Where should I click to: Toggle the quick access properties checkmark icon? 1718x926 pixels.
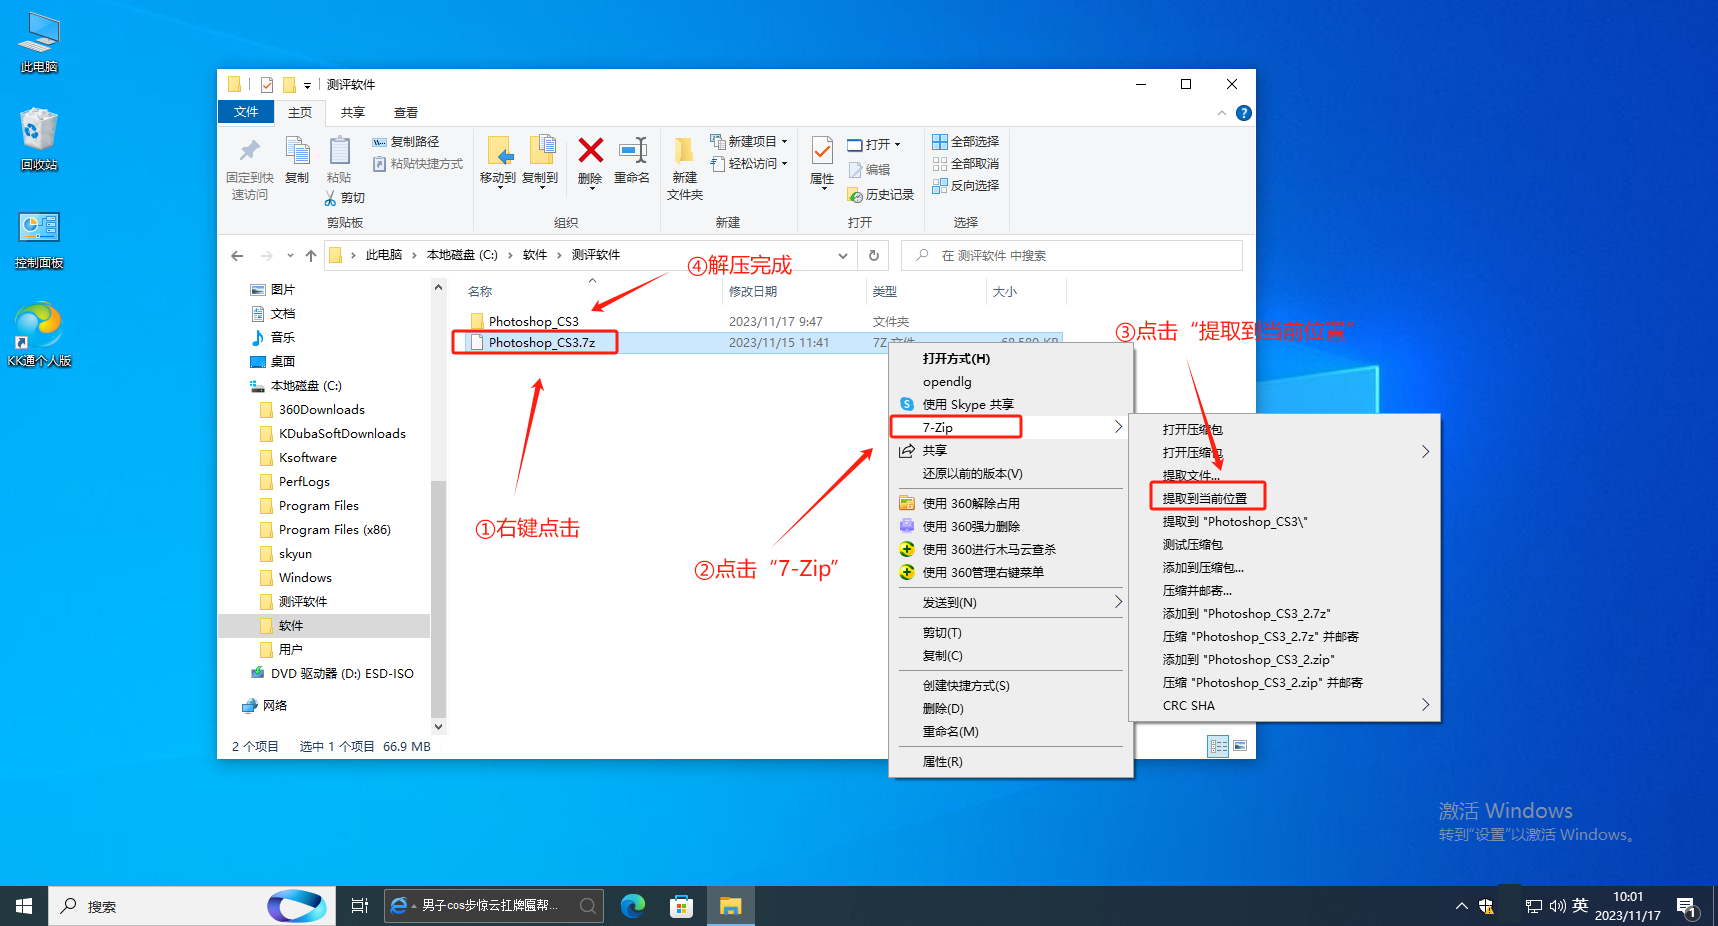[x=267, y=85]
